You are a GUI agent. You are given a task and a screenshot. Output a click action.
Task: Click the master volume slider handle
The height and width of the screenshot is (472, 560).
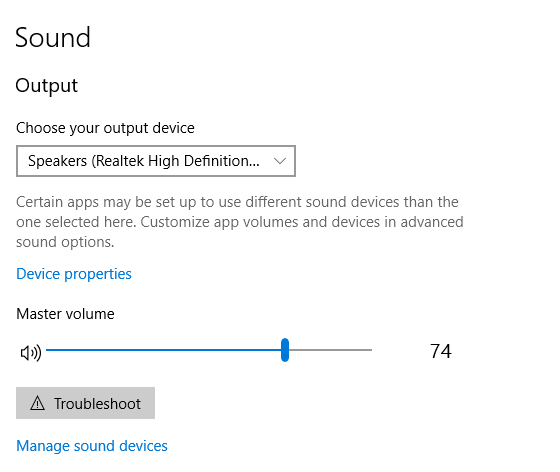point(285,350)
